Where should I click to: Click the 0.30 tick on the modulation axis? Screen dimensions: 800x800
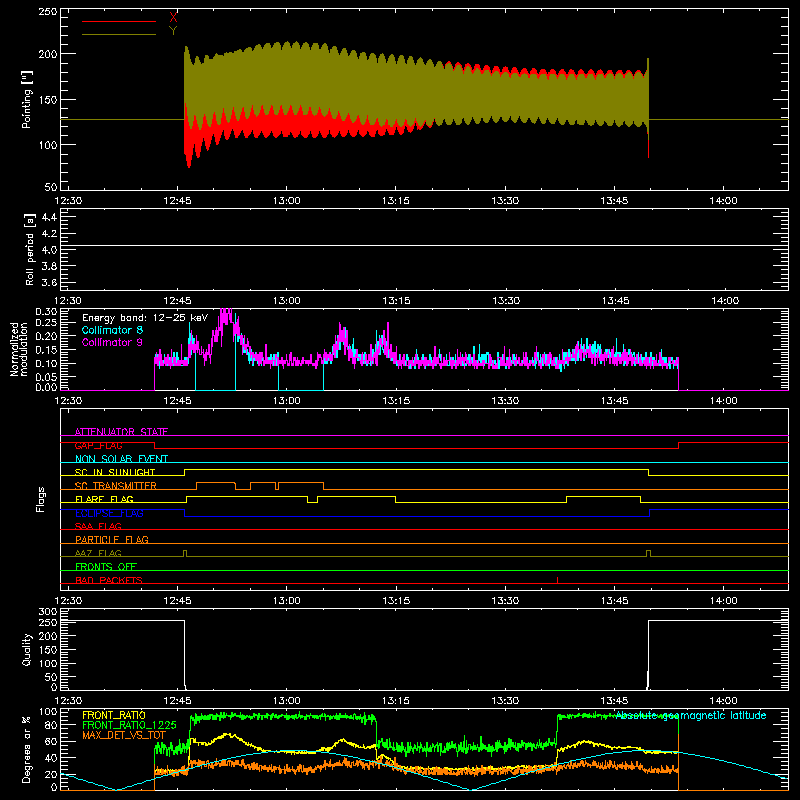click(x=46, y=312)
